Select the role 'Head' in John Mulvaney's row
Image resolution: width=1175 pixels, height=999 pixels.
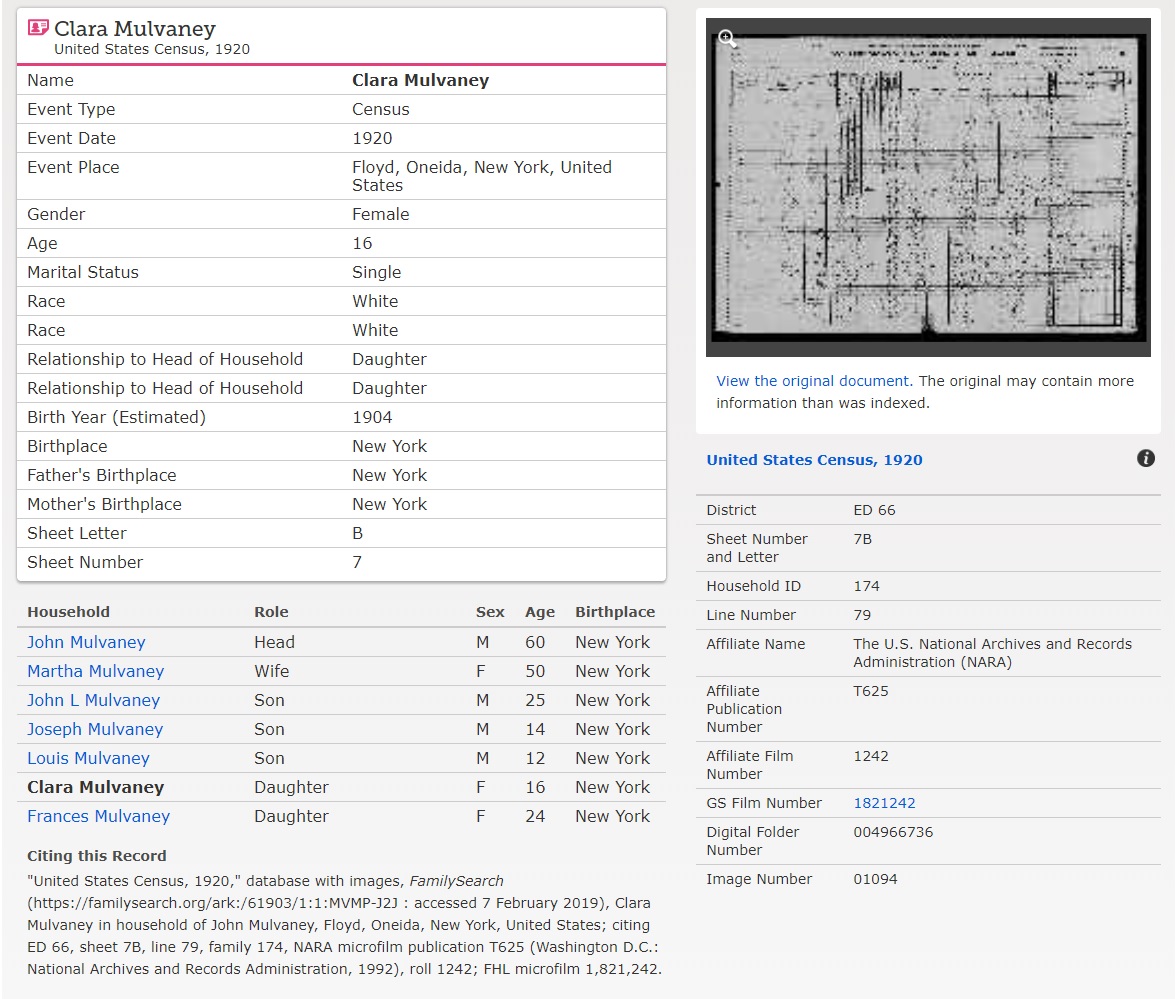click(274, 642)
